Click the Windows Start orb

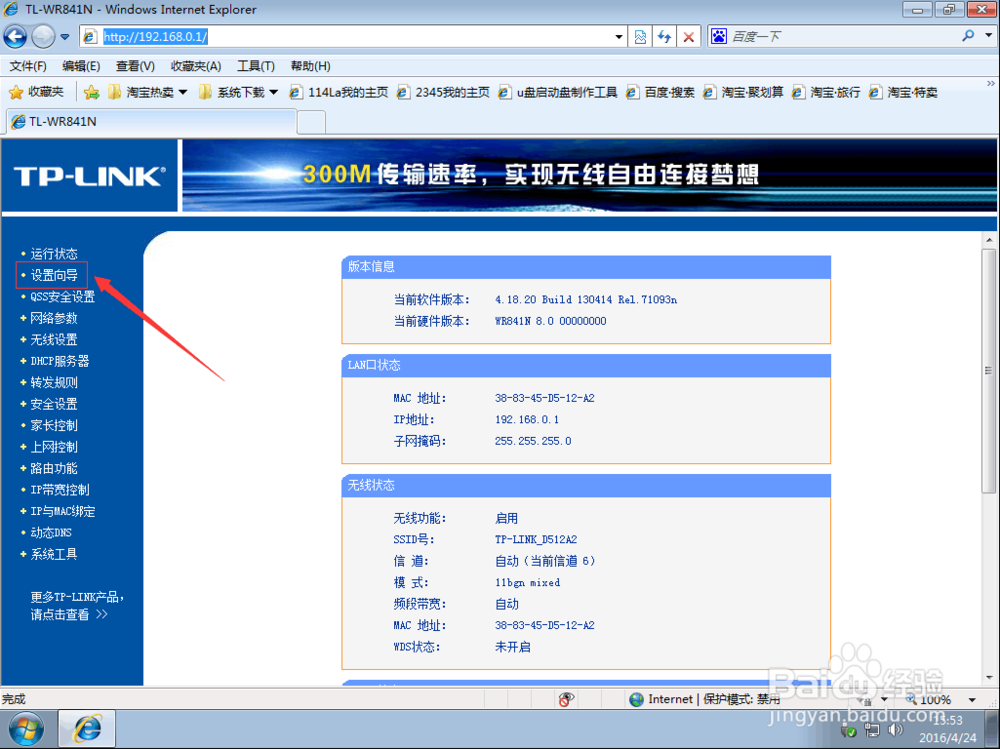27,728
